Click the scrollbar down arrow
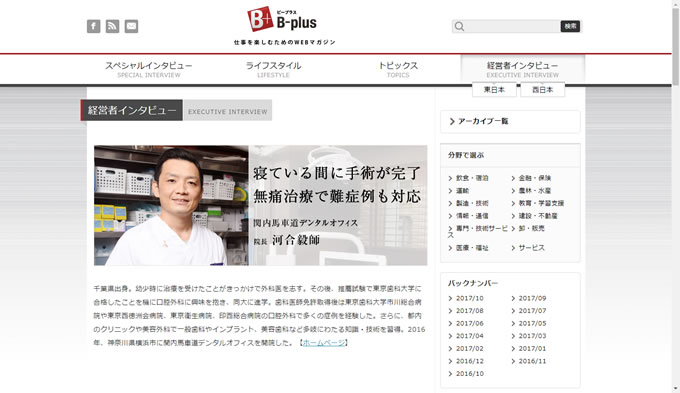The image size is (680, 393). (x=676, y=389)
